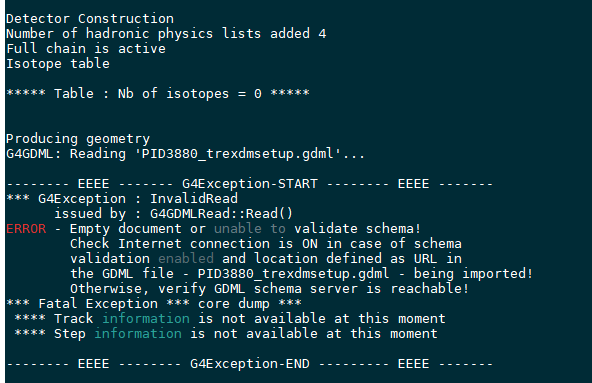Click 'Track information is not available' line
The height and width of the screenshot is (383, 592).
pyautogui.click(x=230, y=318)
